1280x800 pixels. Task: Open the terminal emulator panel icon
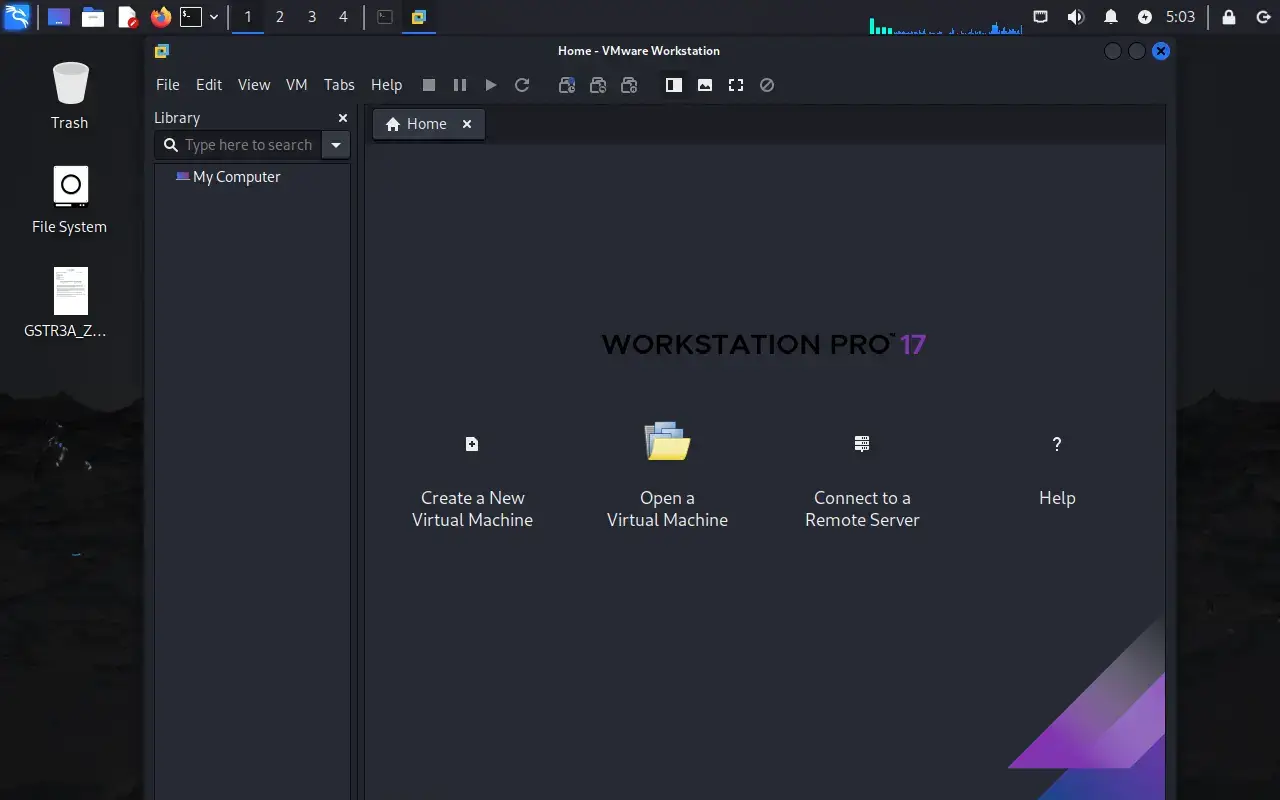[191, 17]
